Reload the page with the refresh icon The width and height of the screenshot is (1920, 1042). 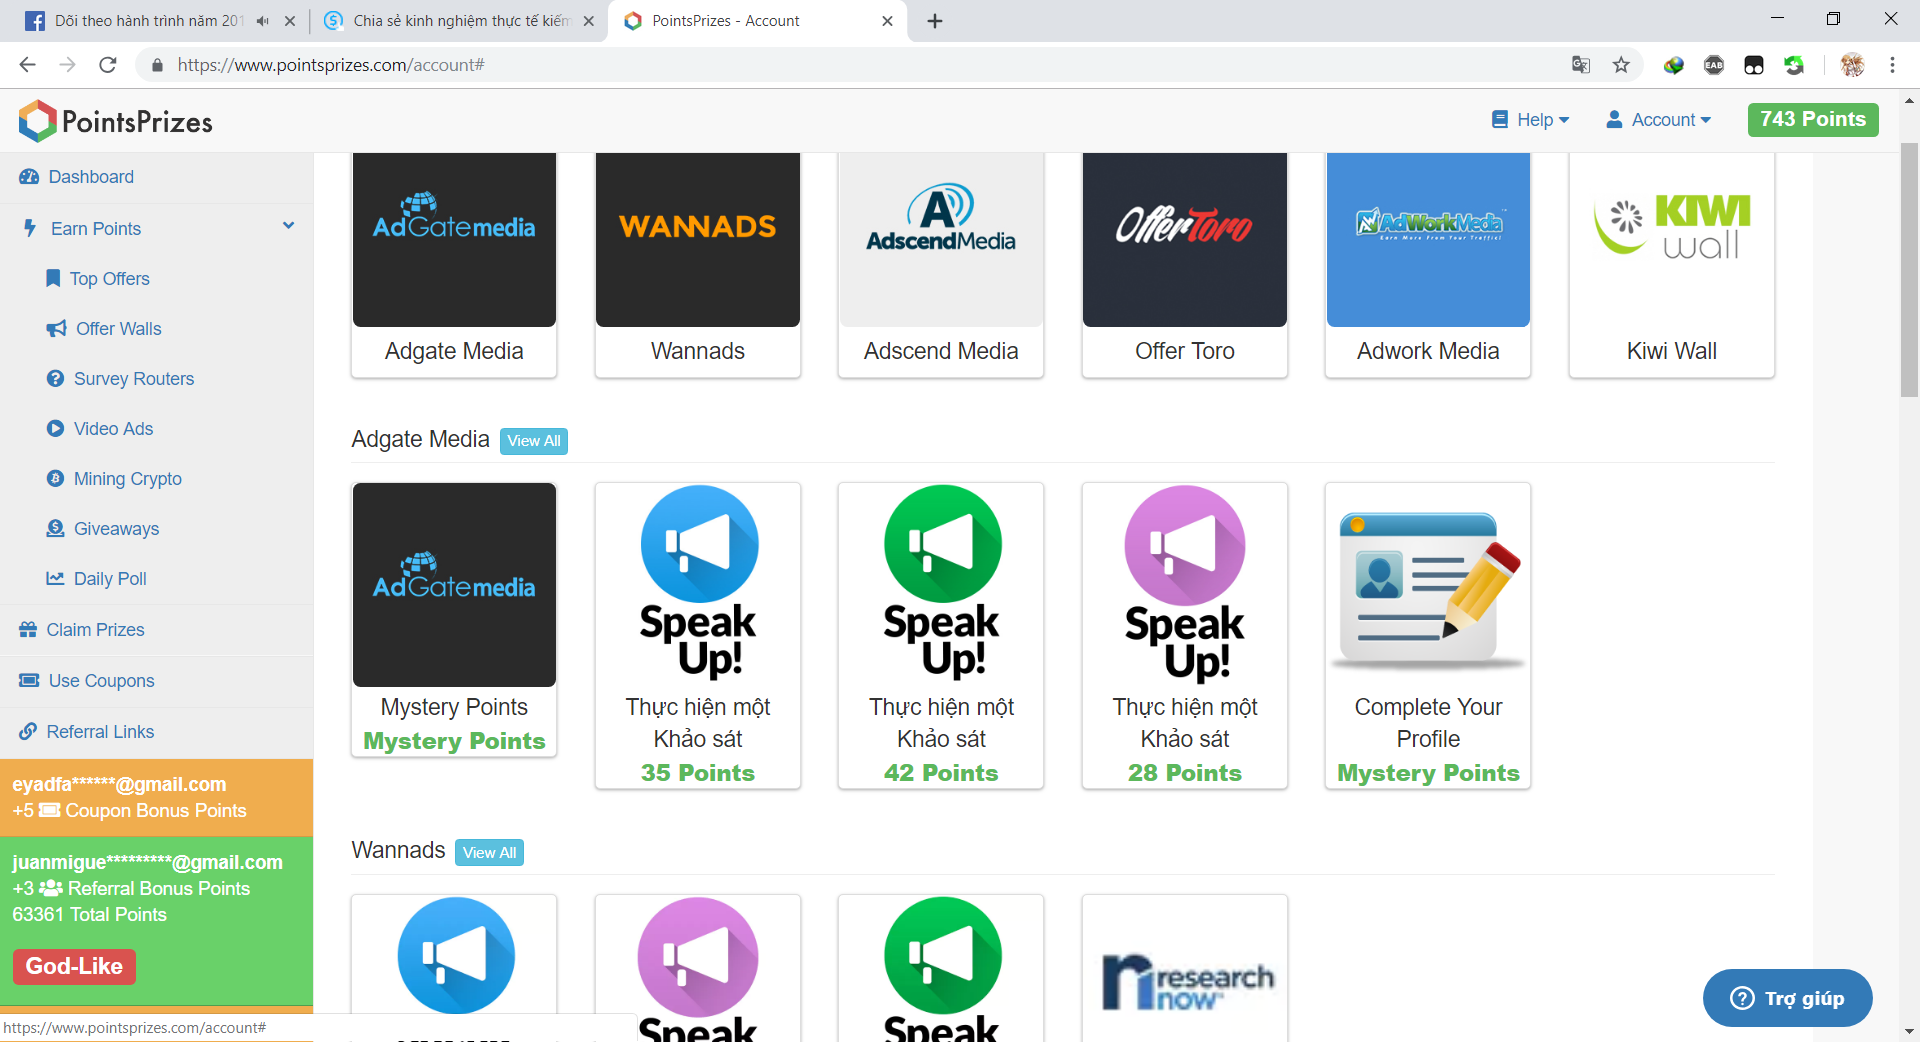click(108, 65)
